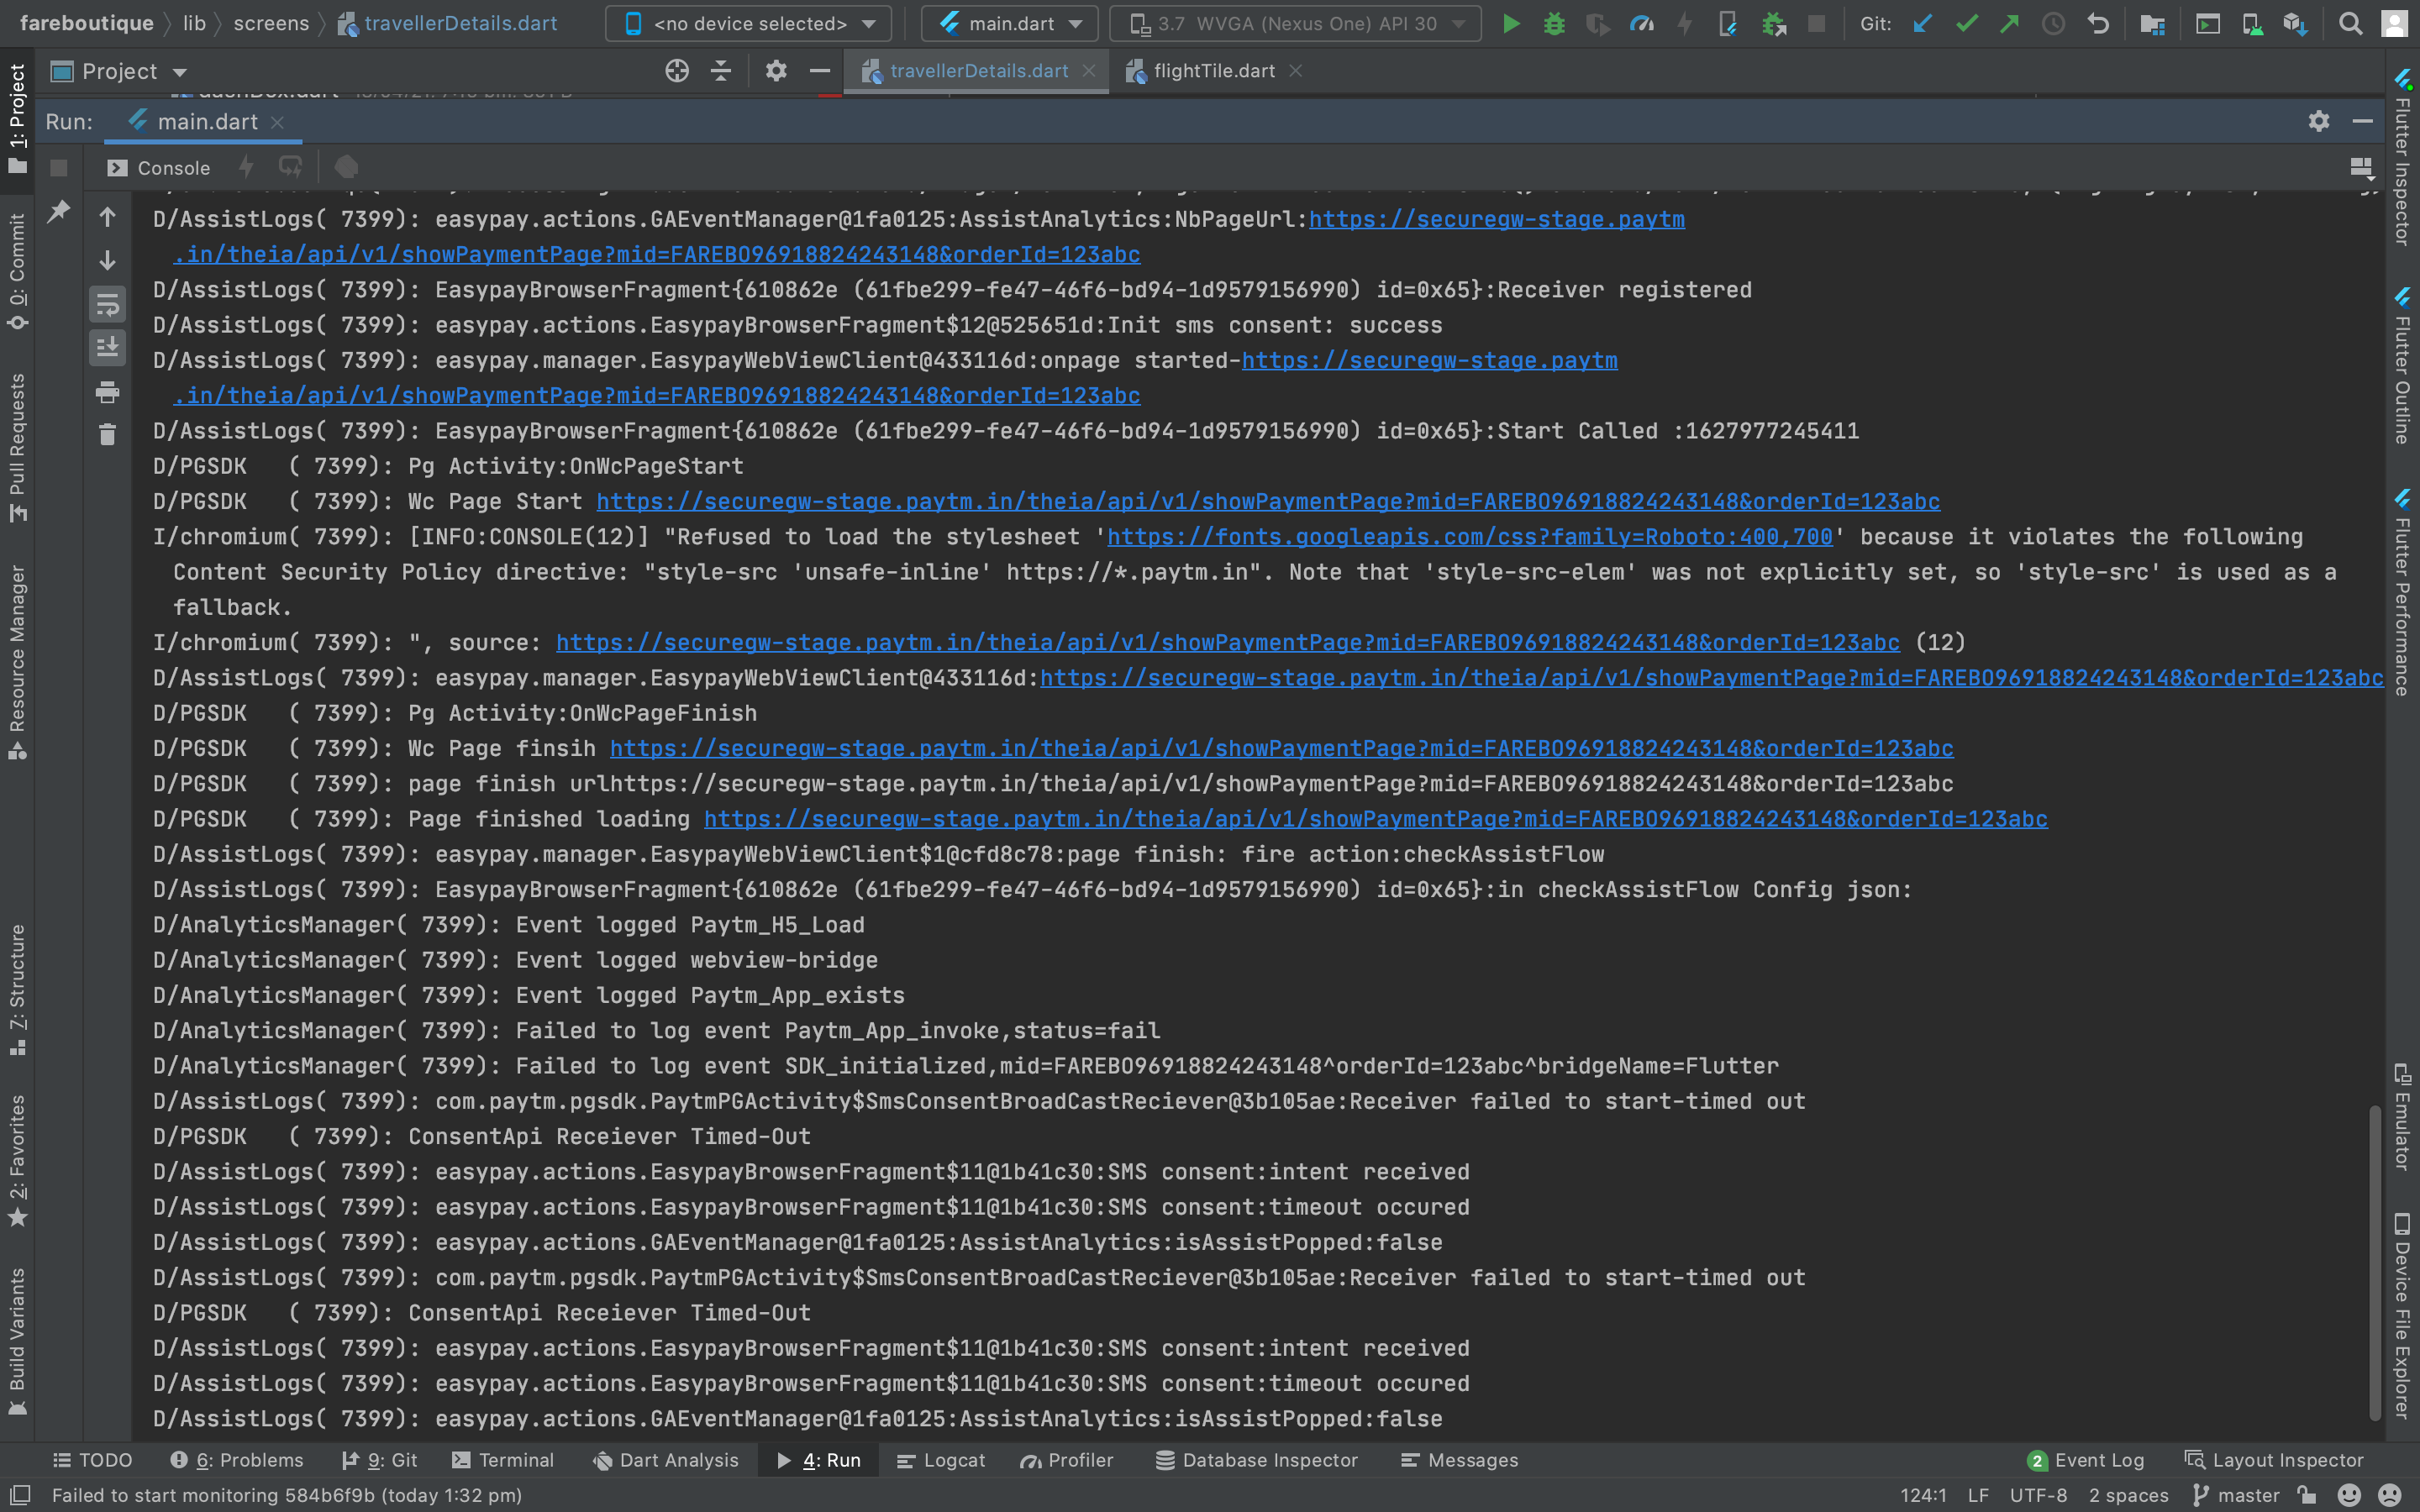Pin the Run tool window with the pin

(60, 212)
